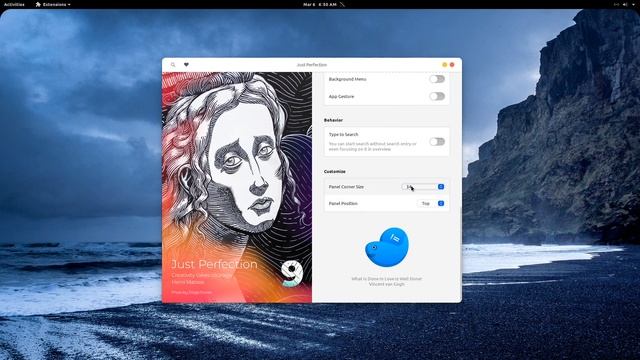Click the App Gesture label
This screenshot has height=360, width=640.
coord(341,96)
